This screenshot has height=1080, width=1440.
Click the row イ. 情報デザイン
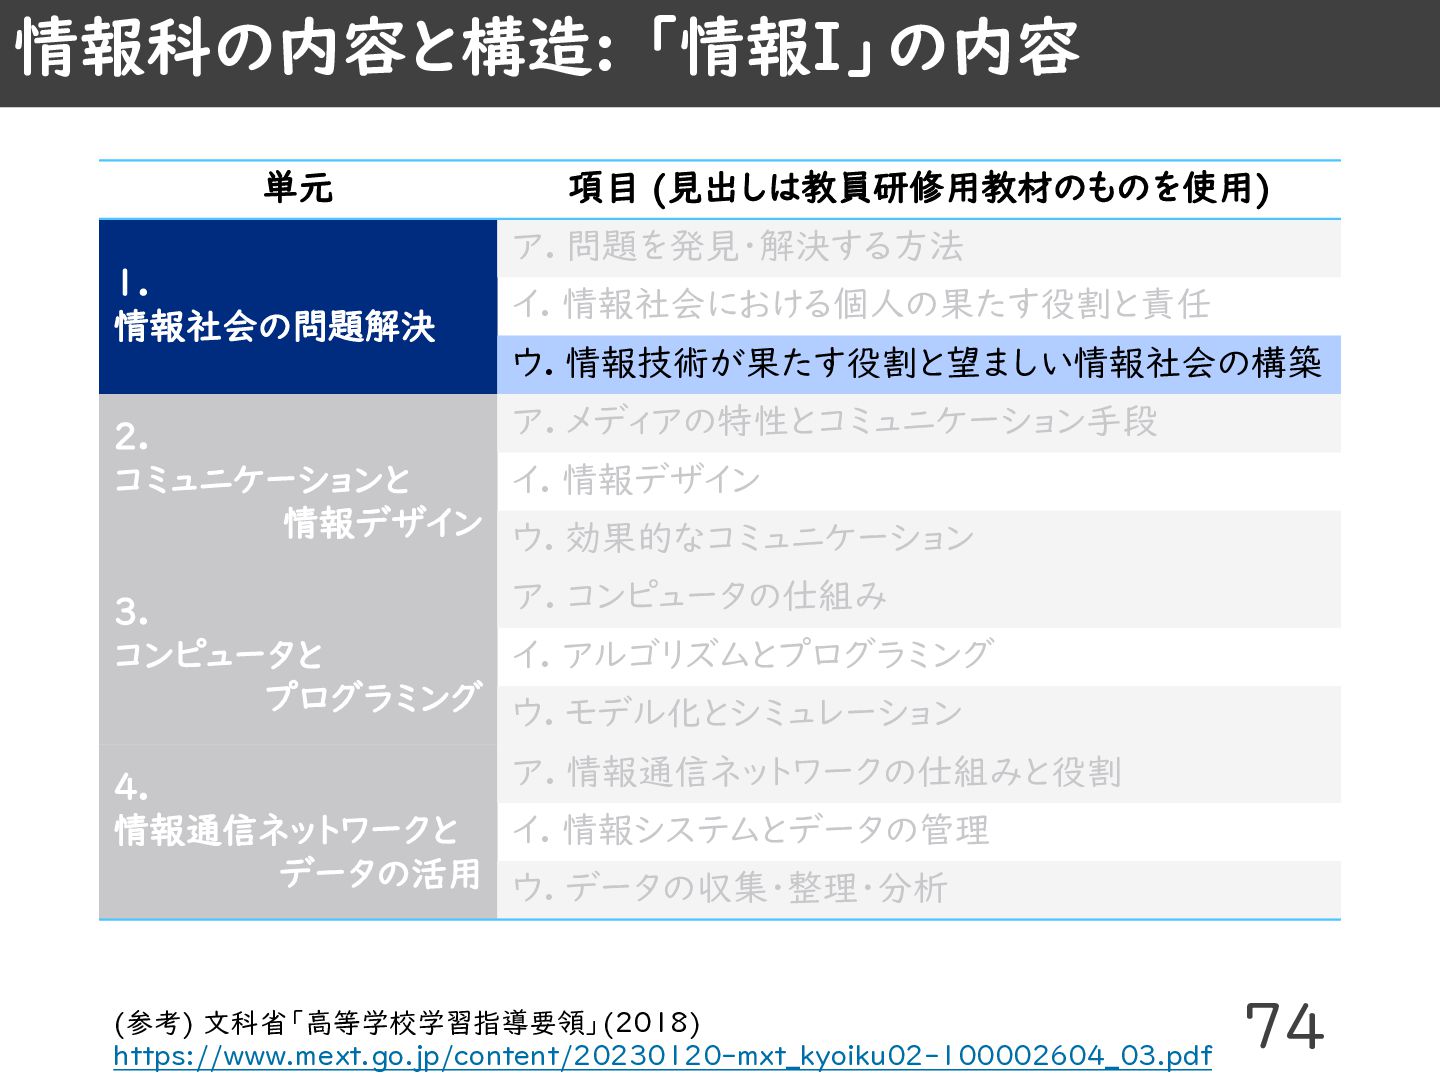(x=919, y=481)
